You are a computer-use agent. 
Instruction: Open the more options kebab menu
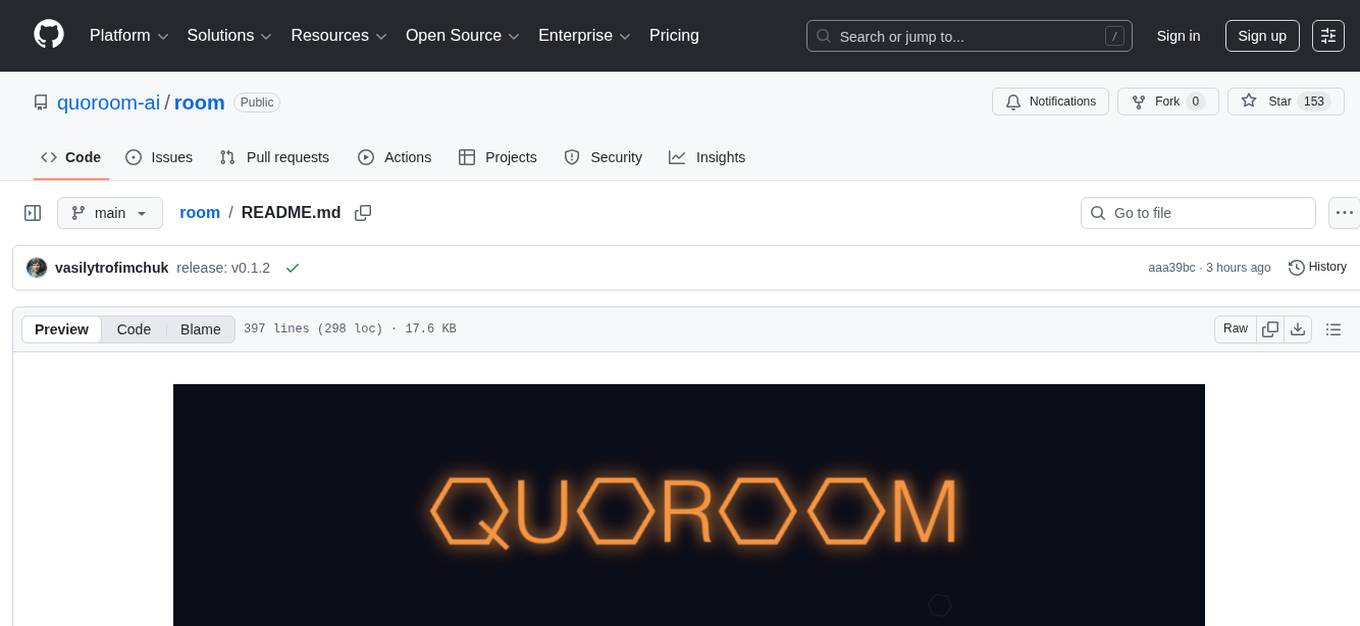[x=1344, y=212]
